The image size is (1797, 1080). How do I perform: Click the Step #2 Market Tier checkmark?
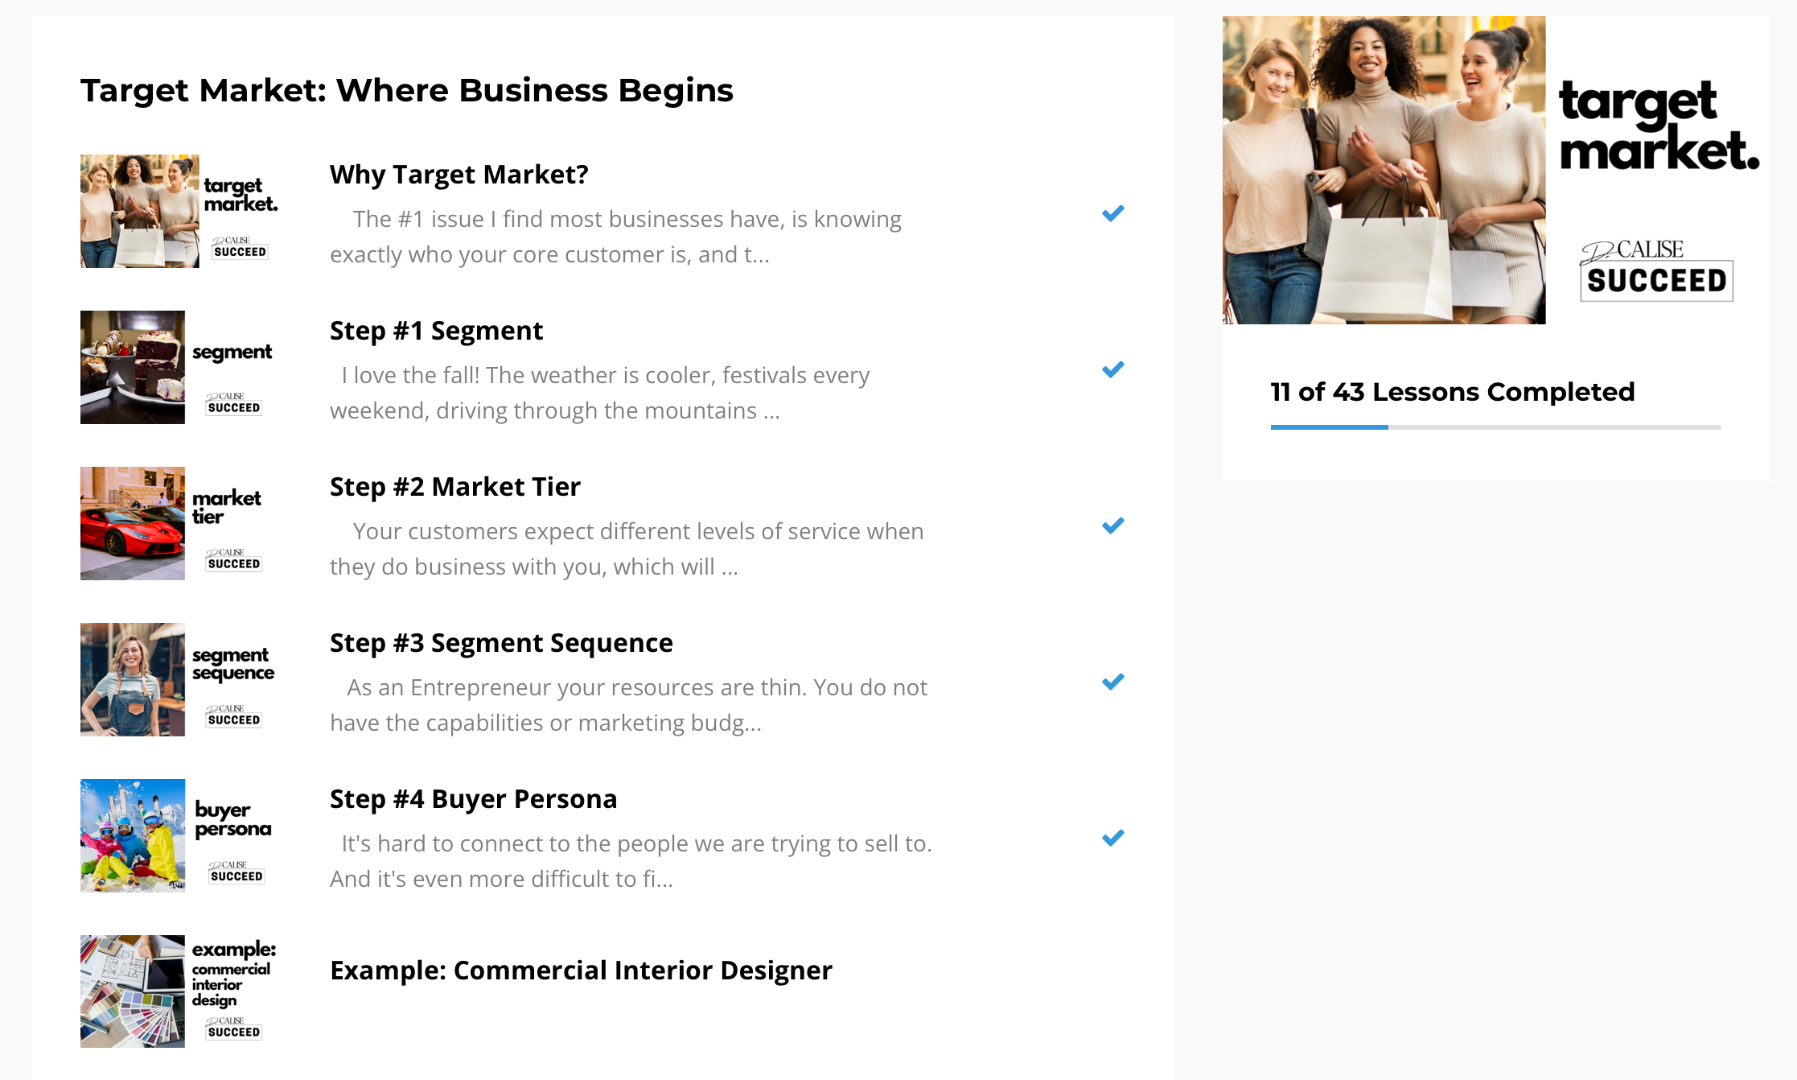coord(1112,526)
